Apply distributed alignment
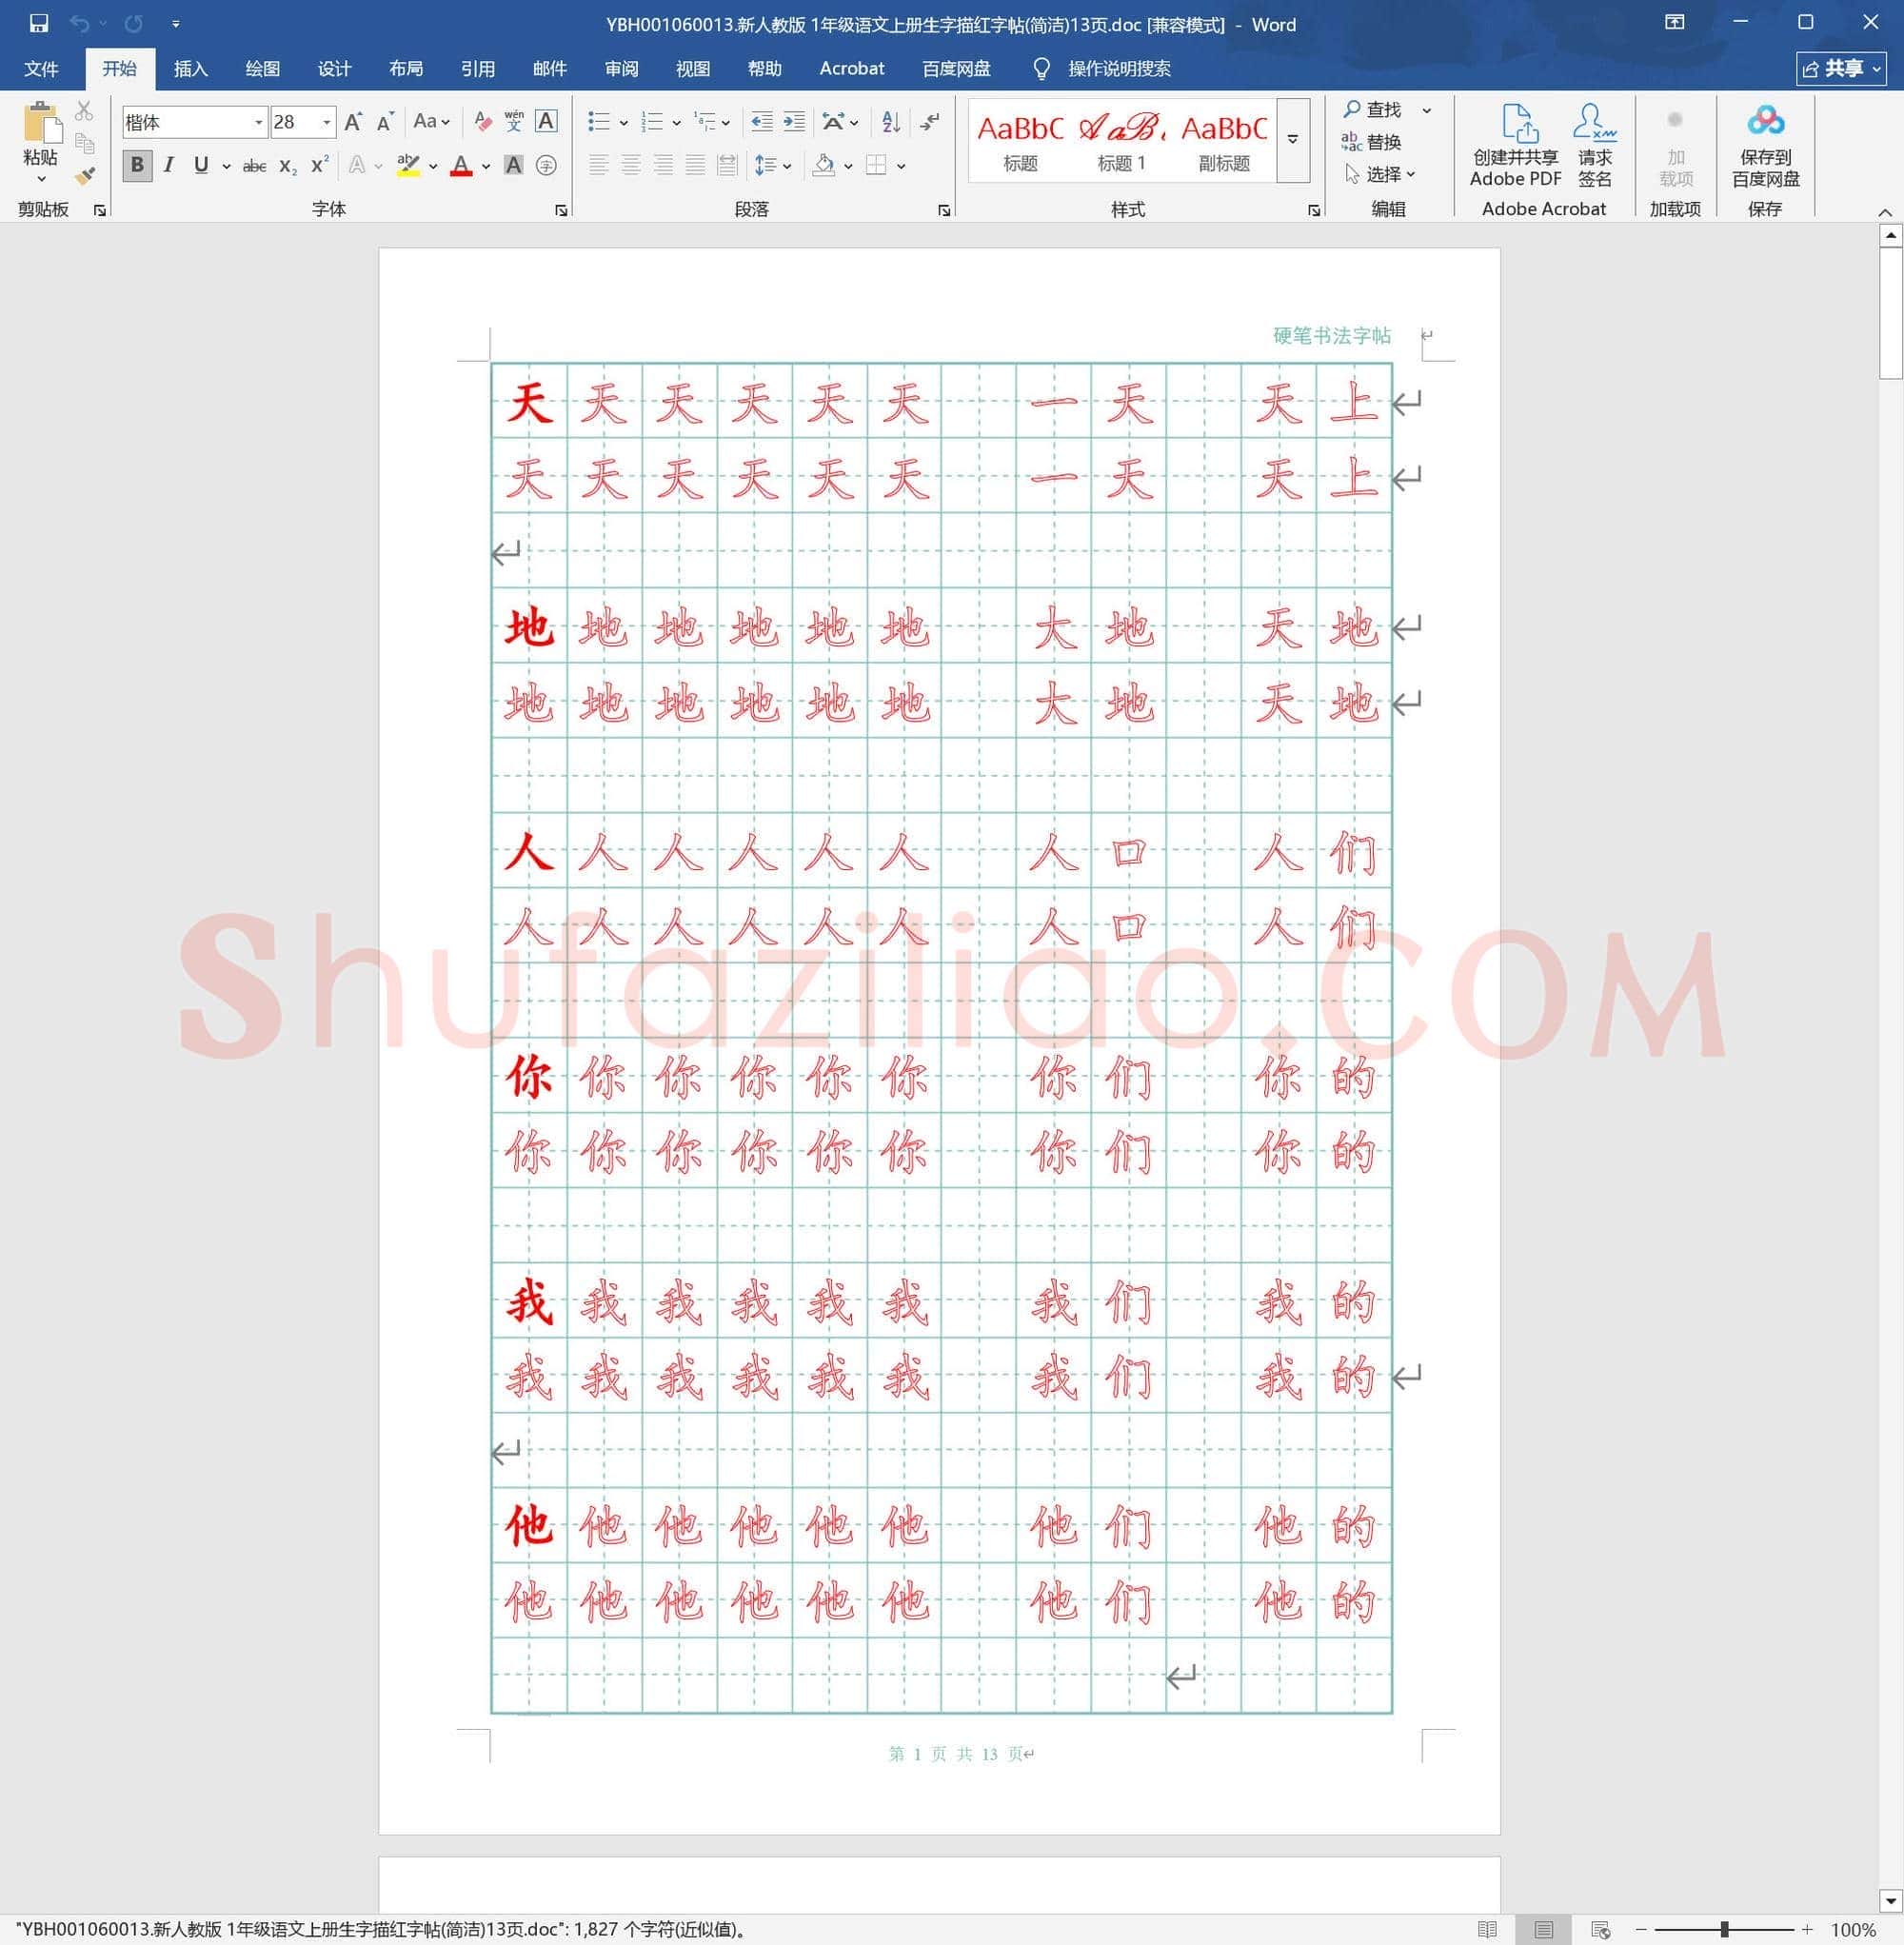This screenshot has width=1904, height=1945. coord(727,166)
